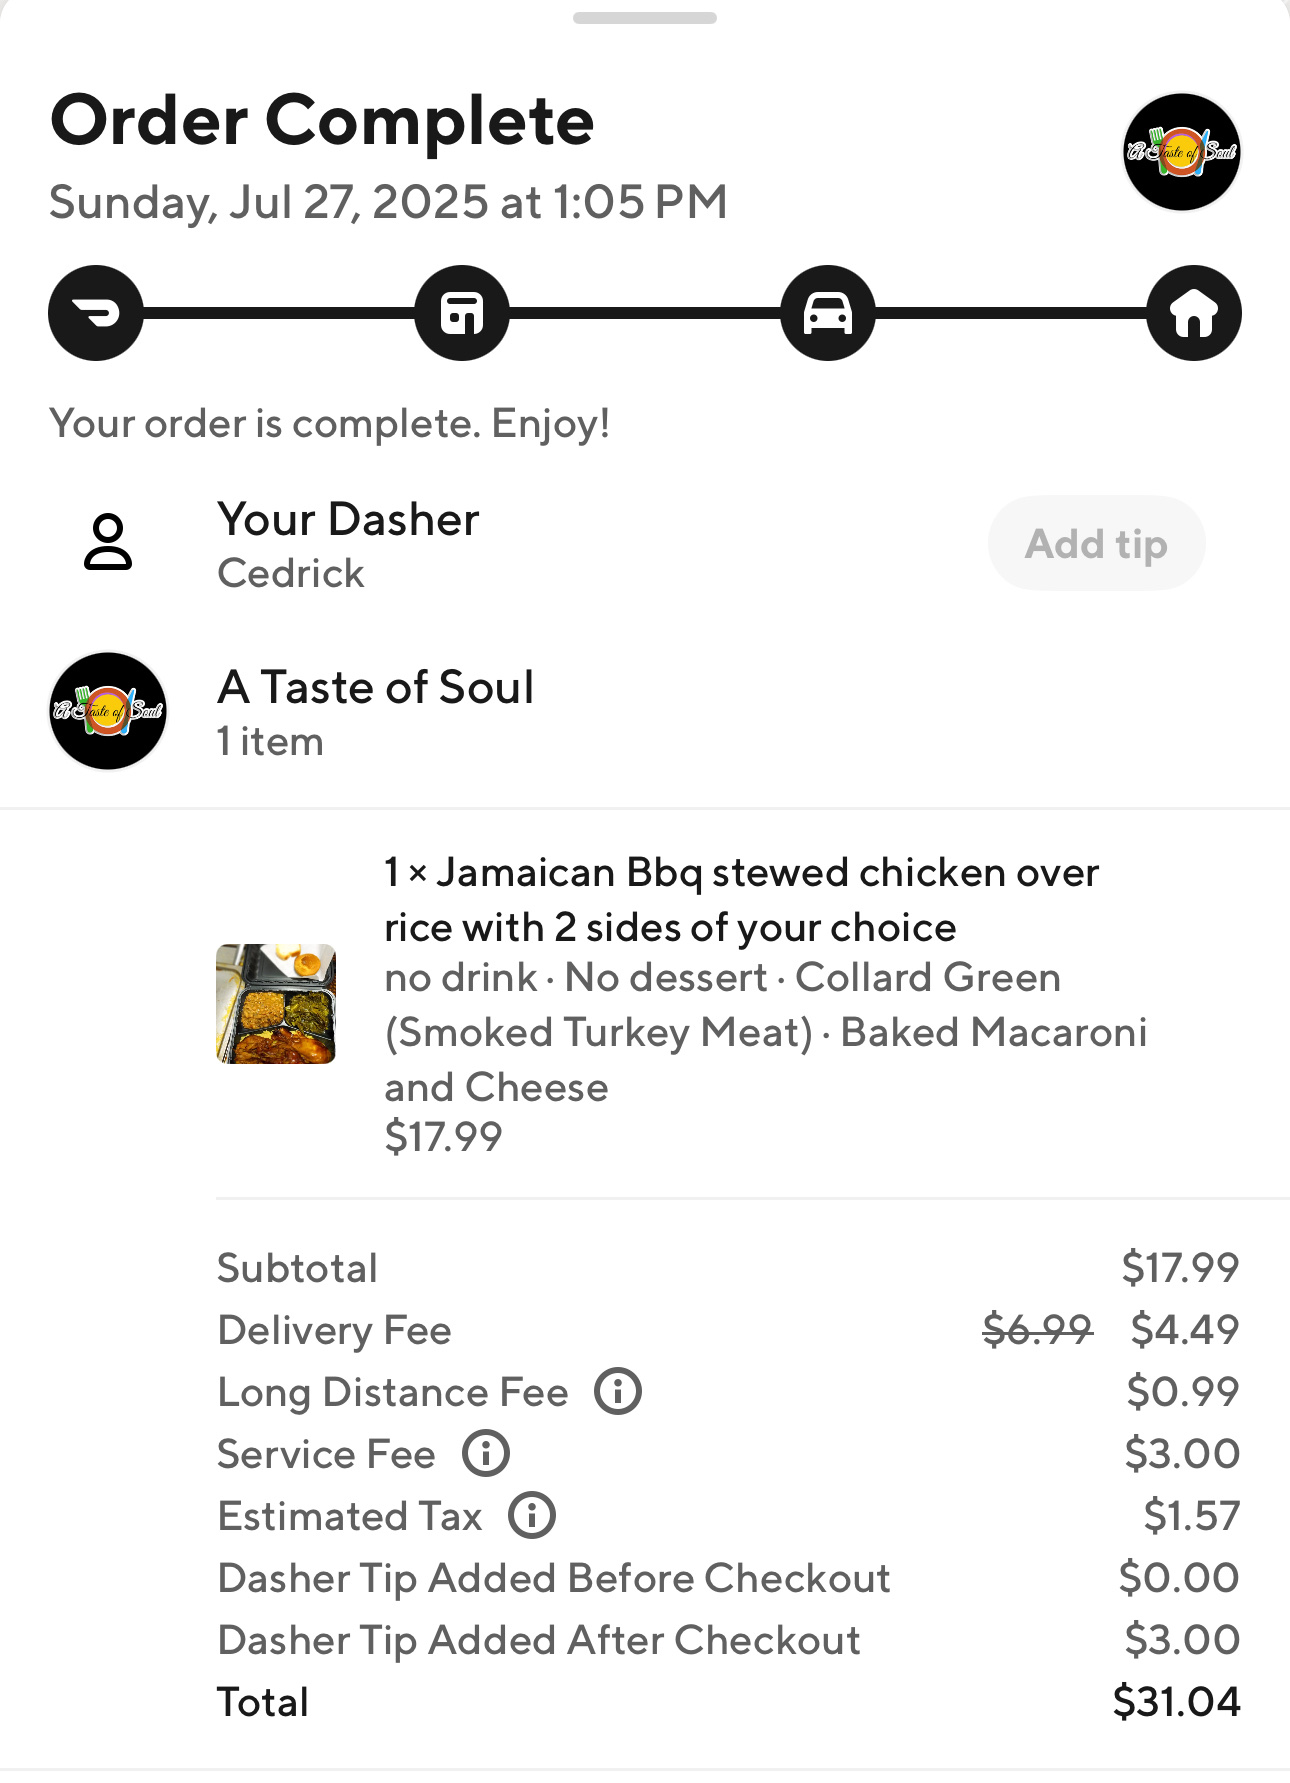The width and height of the screenshot is (1290, 1783).
Task: Tap the car delivery progress step icon
Action: (828, 313)
